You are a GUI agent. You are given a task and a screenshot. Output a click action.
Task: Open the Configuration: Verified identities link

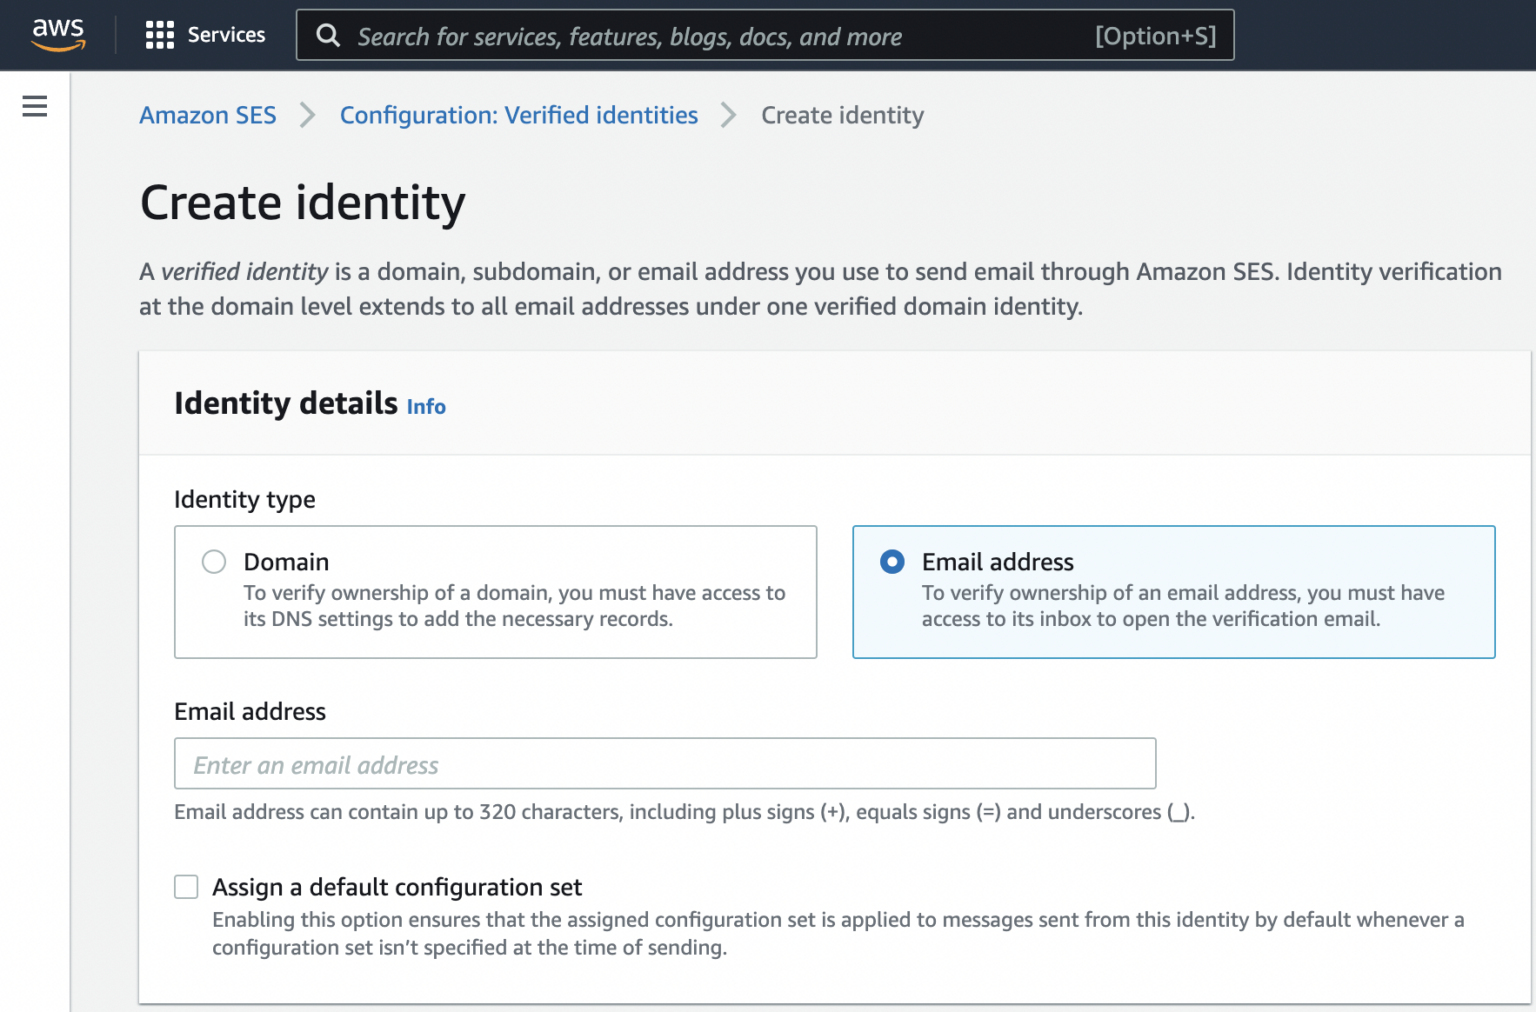coord(518,115)
